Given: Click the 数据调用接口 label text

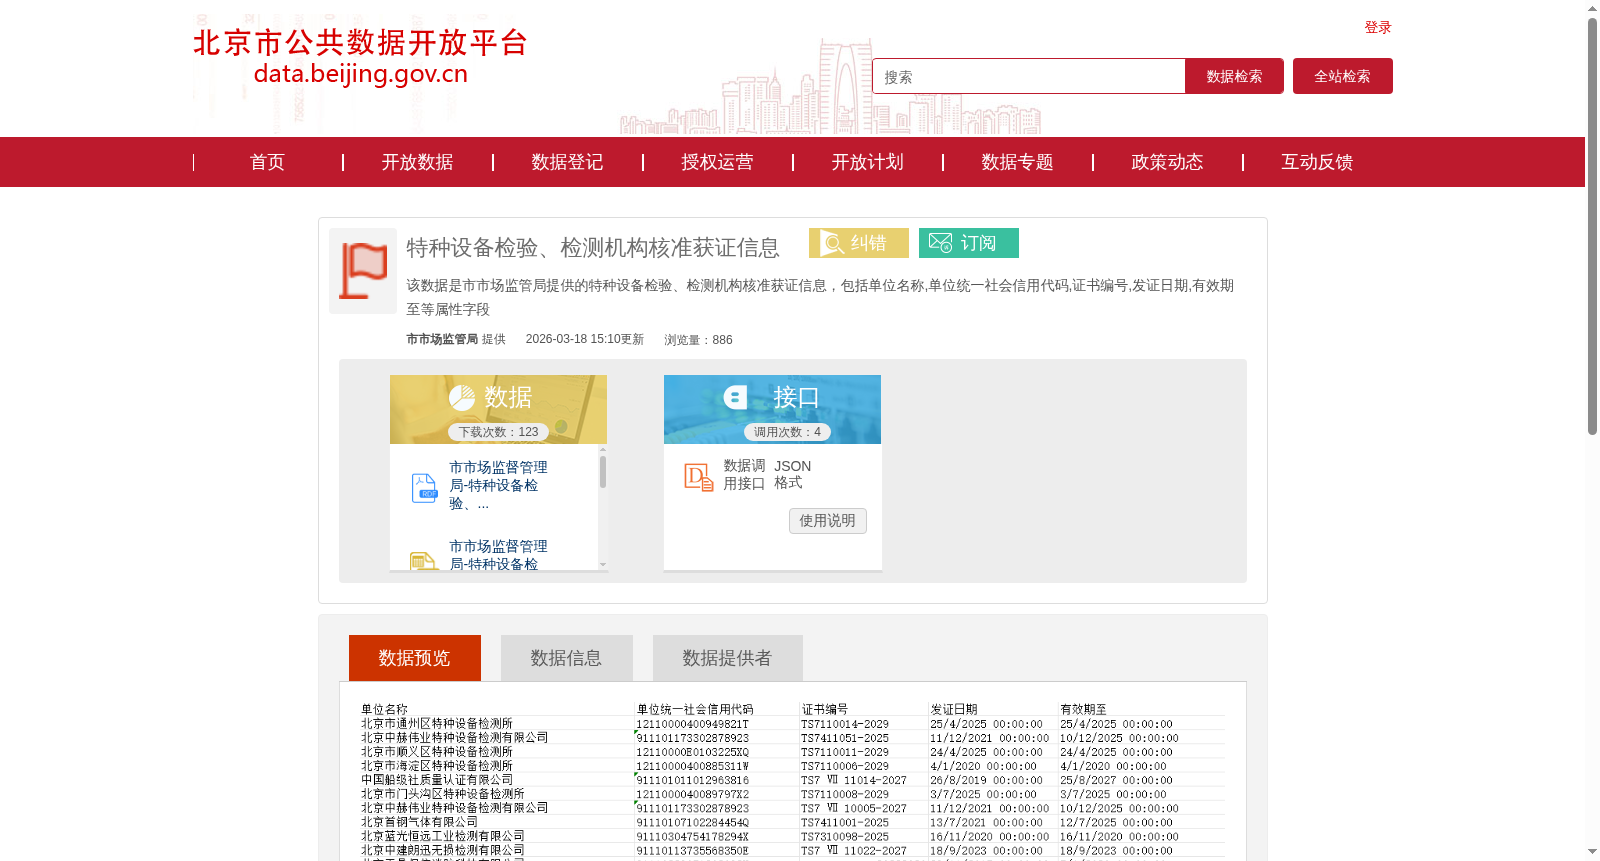Looking at the screenshot, I should tap(744, 474).
